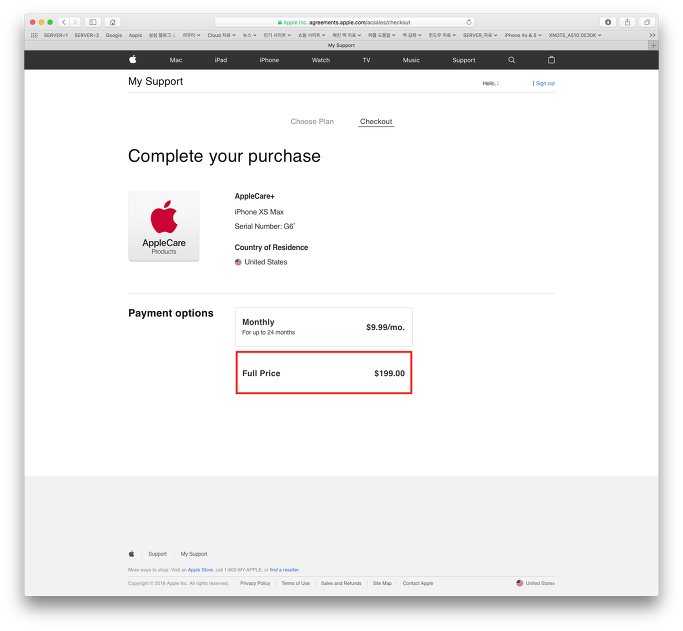Expand the Cloud bookmark folder
Screen dimensions: 683x631
[x=221, y=35]
